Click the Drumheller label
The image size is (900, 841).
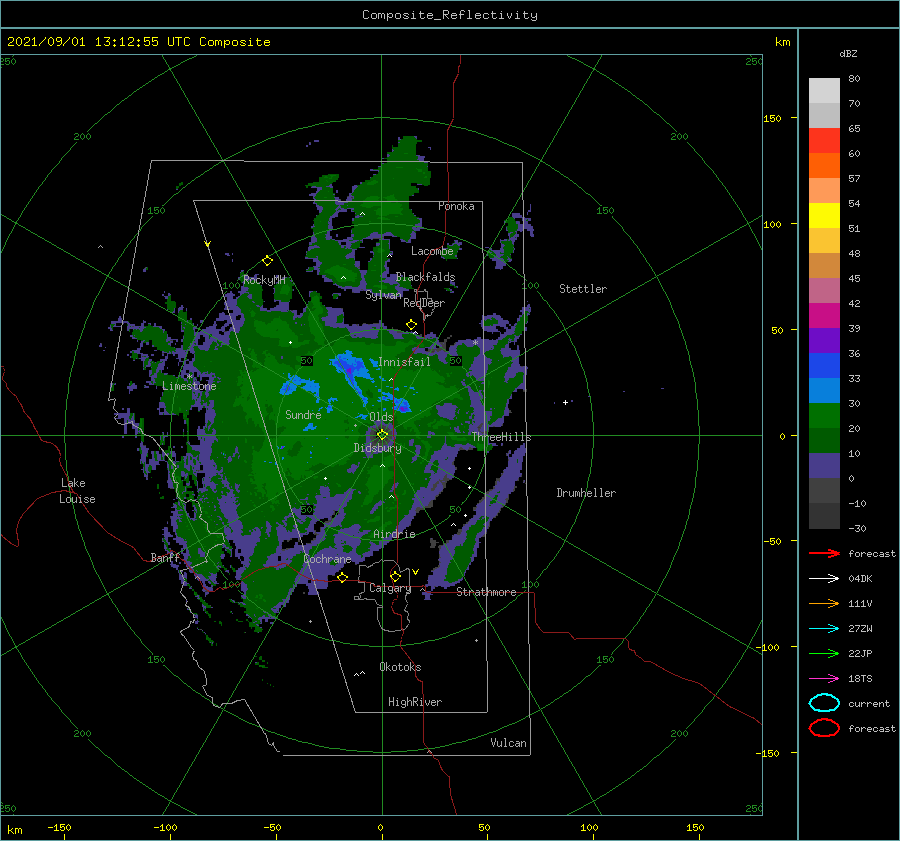pos(586,493)
